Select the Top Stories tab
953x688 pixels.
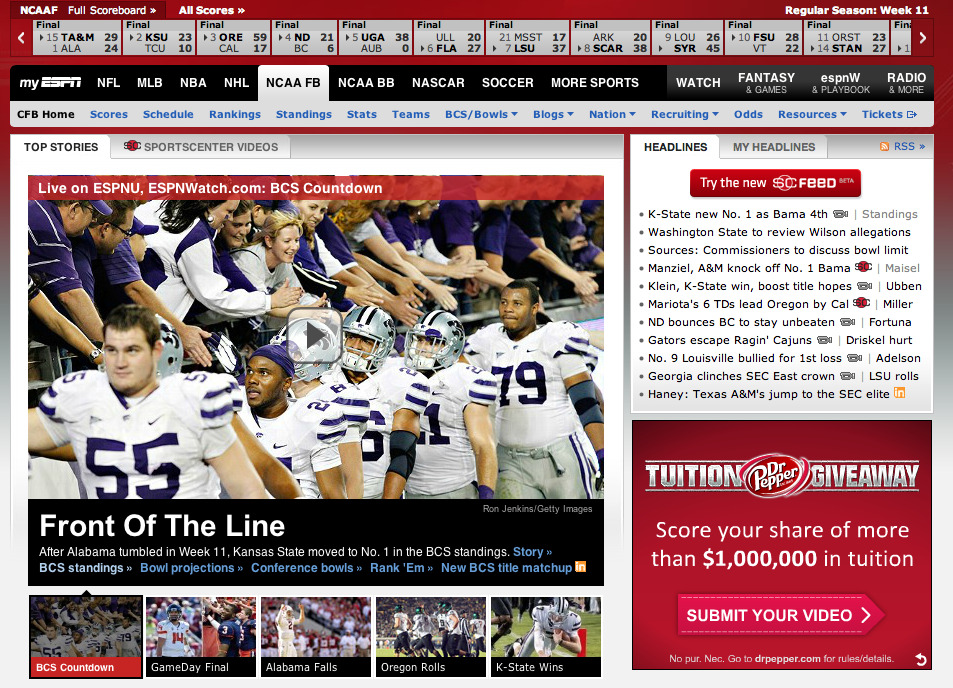[x=61, y=146]
